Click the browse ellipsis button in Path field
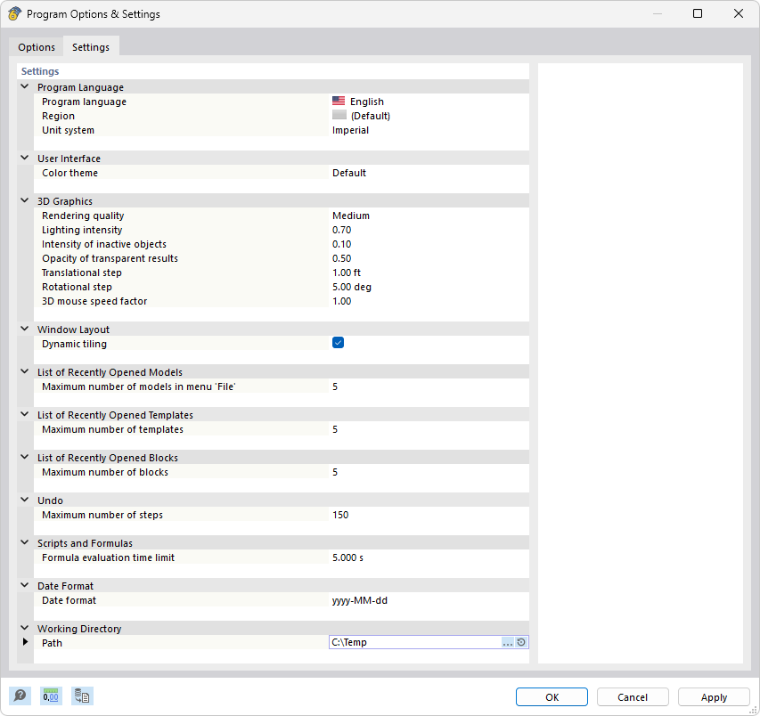Viewport: 760px width, 716px height. pos(507,642)
